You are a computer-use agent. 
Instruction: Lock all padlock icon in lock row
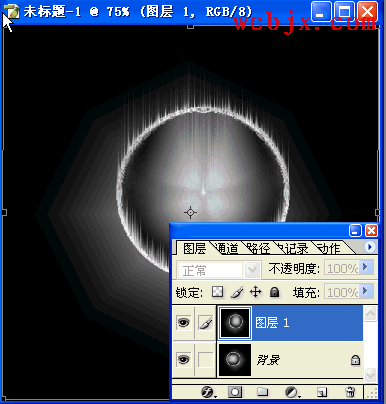pos(274,292)
